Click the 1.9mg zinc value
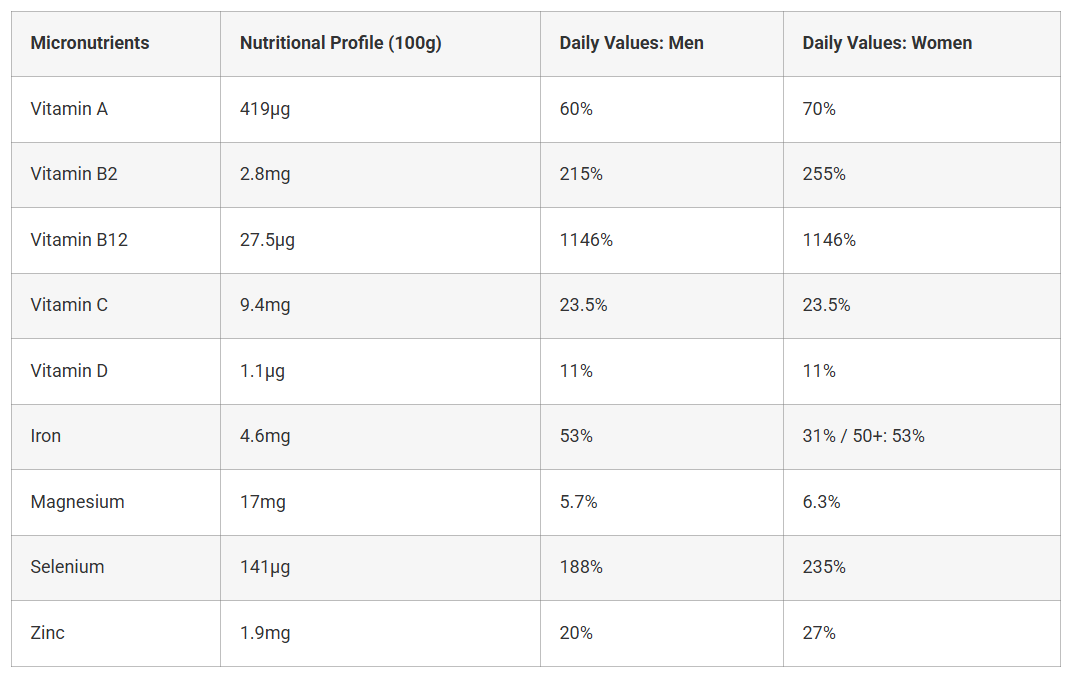This screenshot has height=677, width=1070. (x=265, y=633)
